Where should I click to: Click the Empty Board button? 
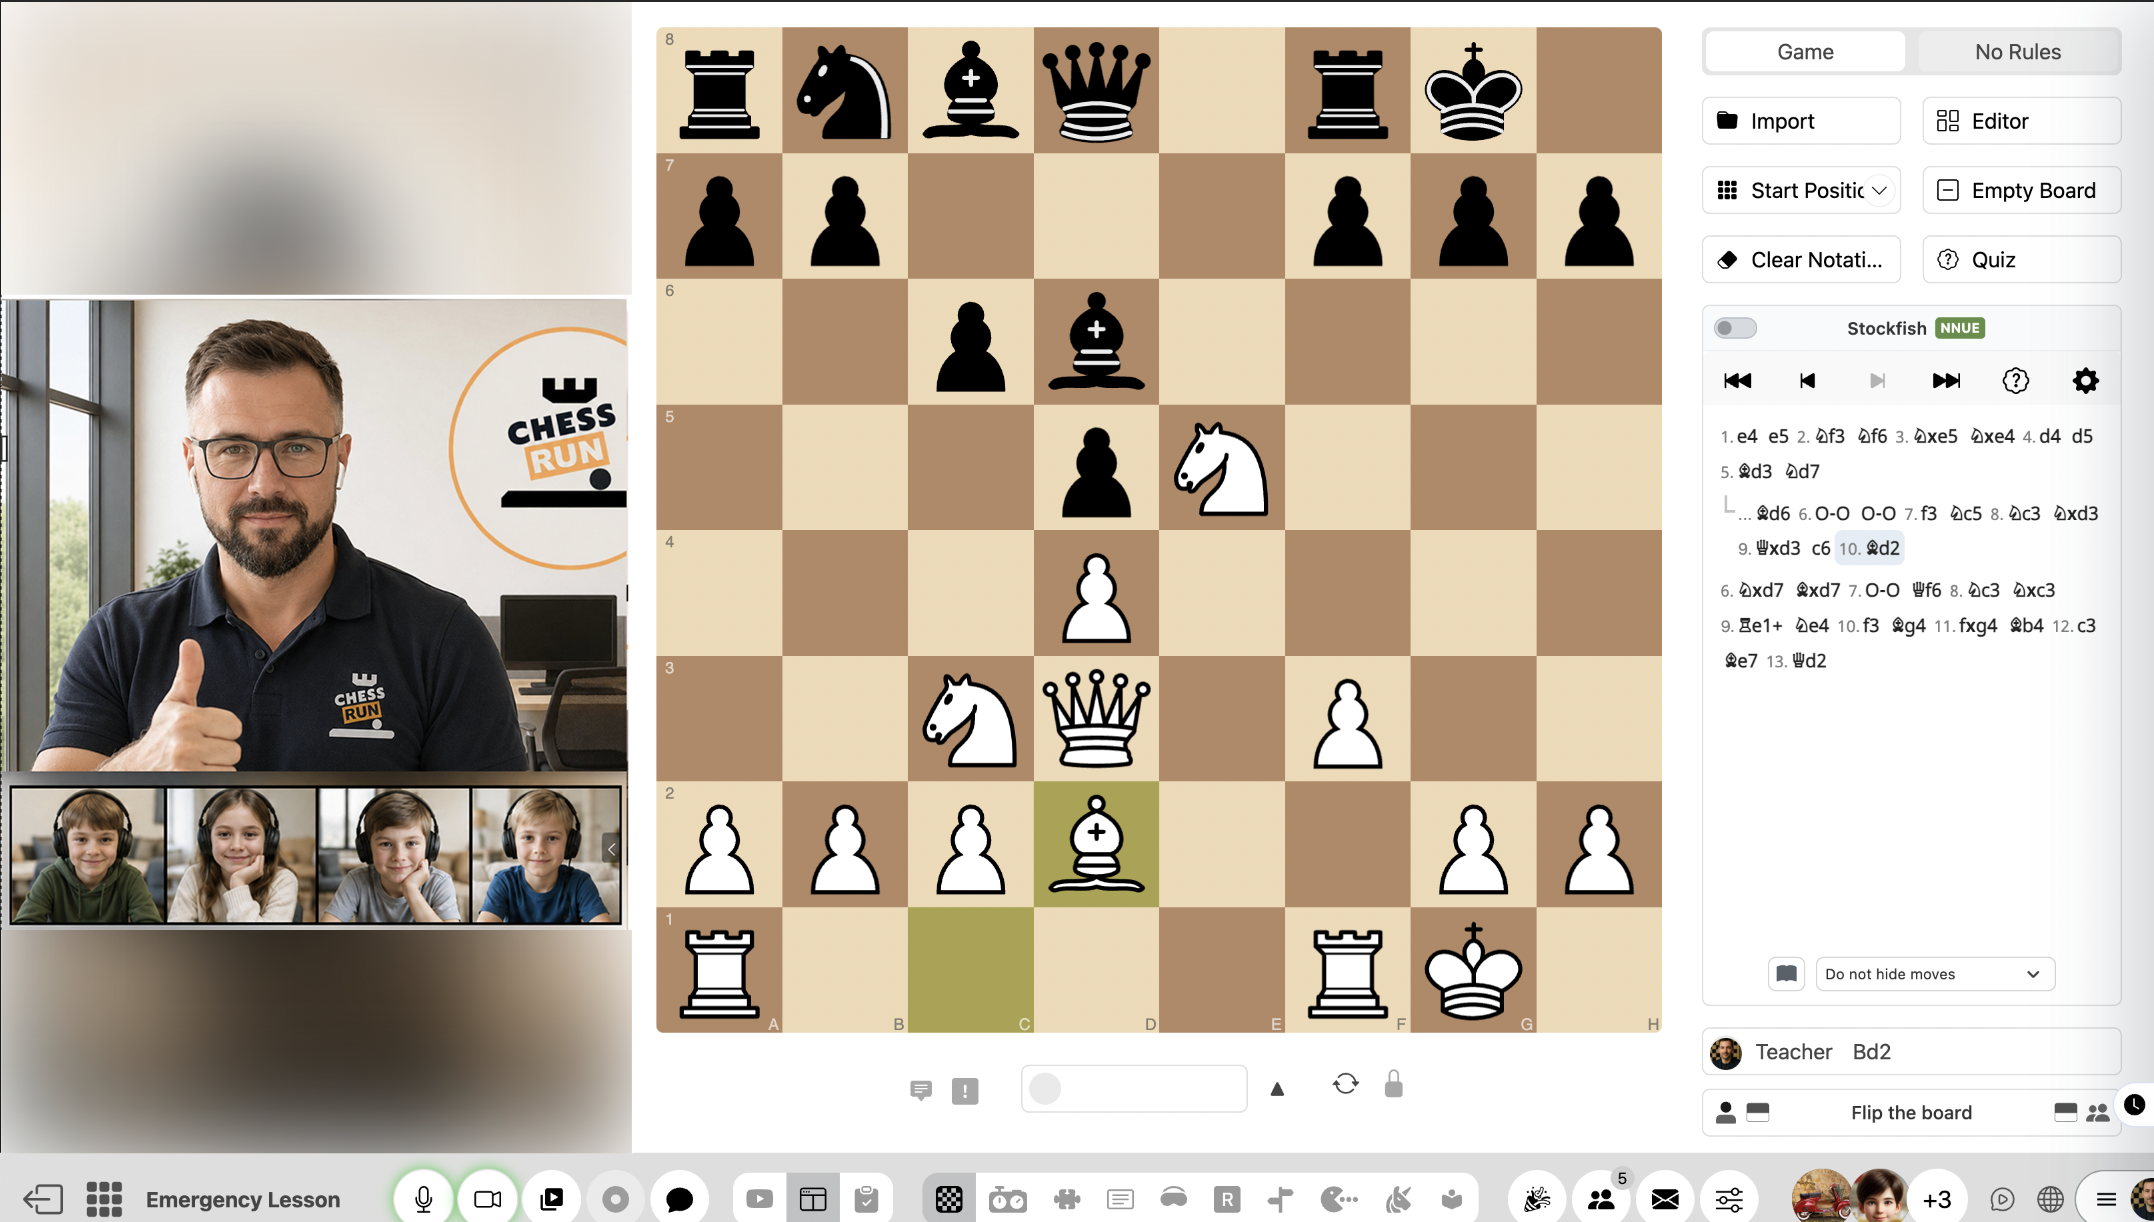[2021, 190]
